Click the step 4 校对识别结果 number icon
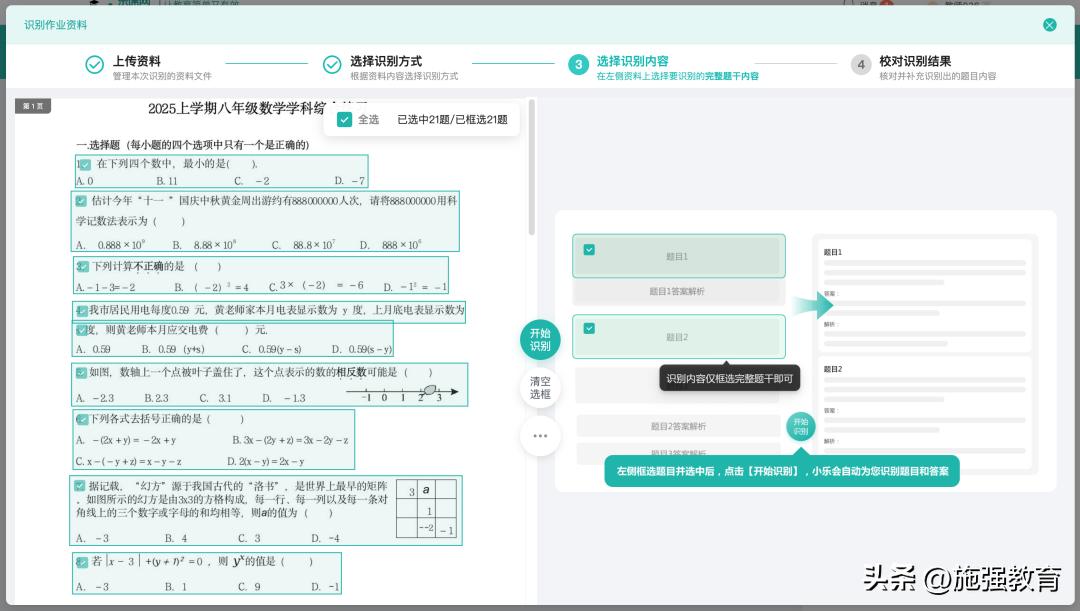 pyautogui.click(x=861, y=64)
